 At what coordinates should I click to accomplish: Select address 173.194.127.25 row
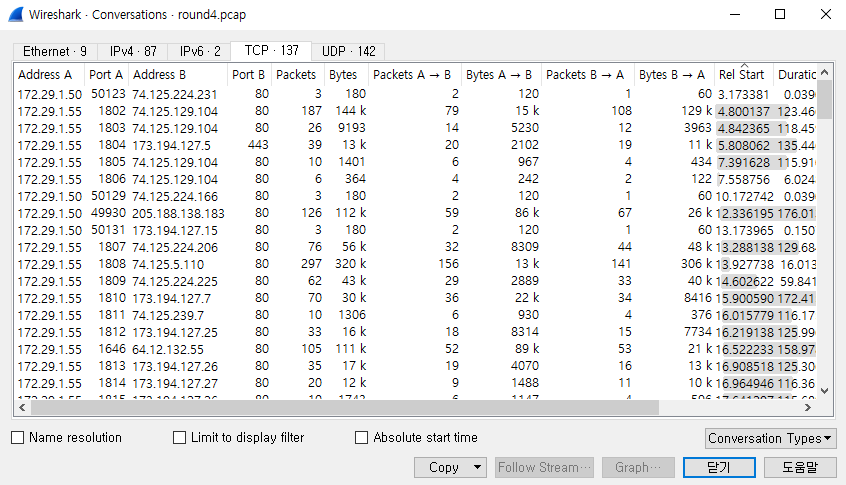point(415,332)
